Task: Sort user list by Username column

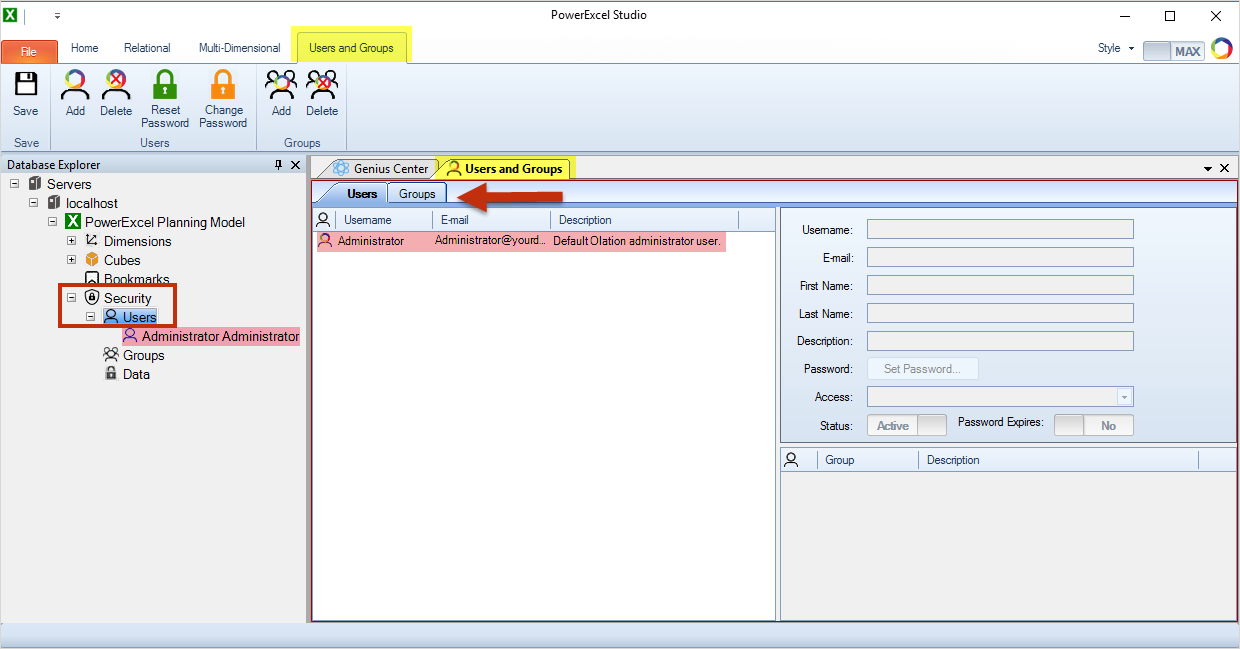Action: 384,220
